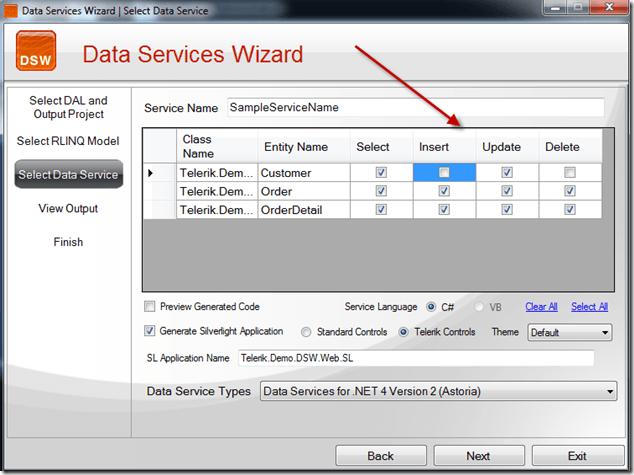This screenshot has height=475, width=634.
Task: Click the Order entity name cell
Action: click(x=304, y=191)
